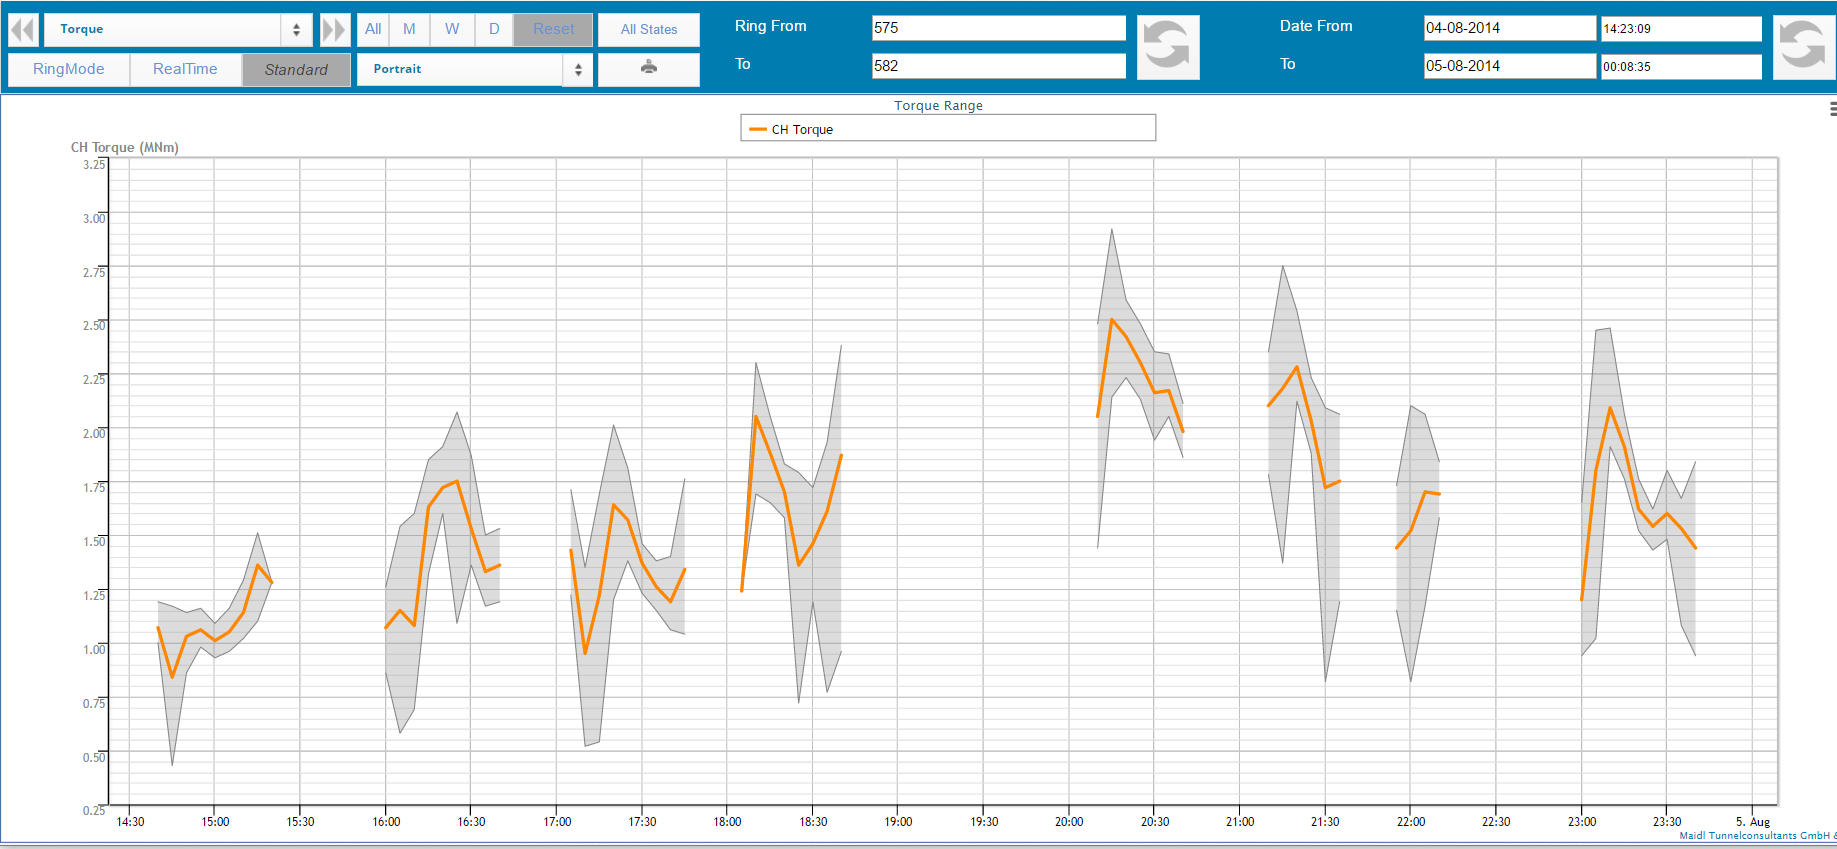This screenshot has width=1837, height=849.
Task: Enable RealTime mode
Action: 185,69
